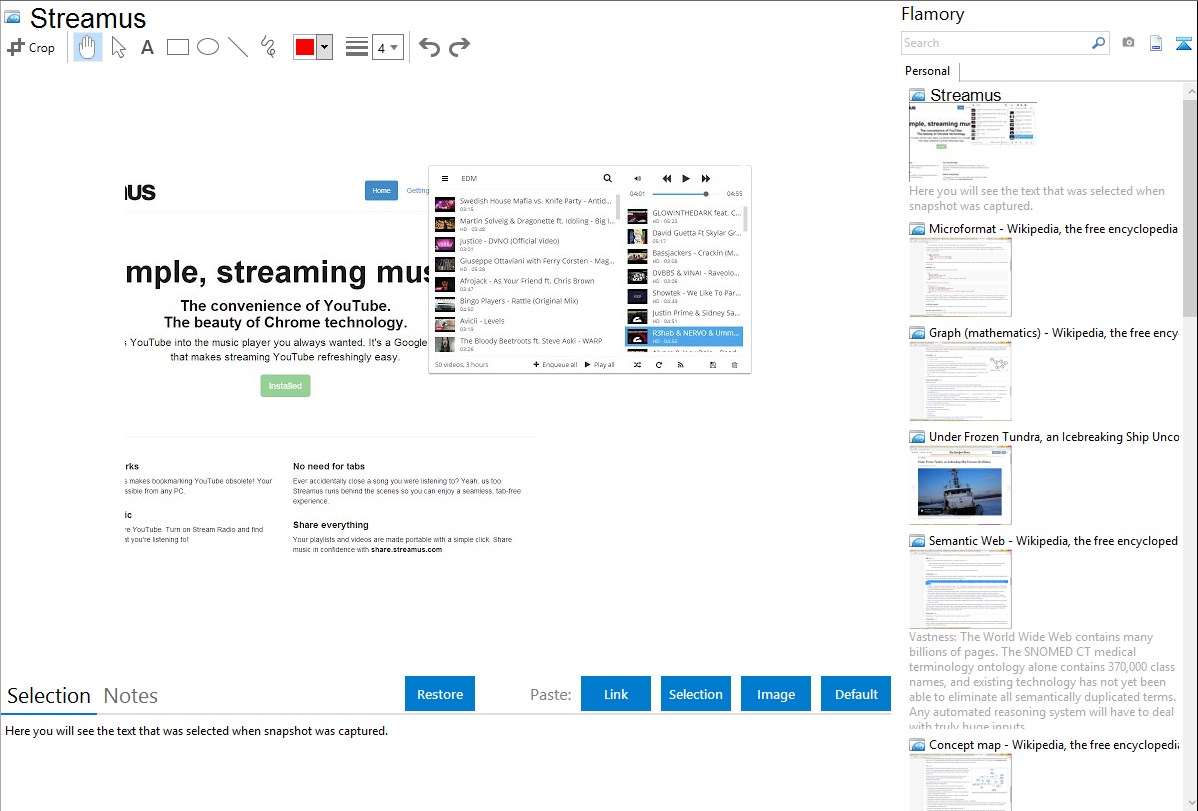Click the Flamory search field
The height and width of the screenshot is (811, 1198).
tap(995, 43)
